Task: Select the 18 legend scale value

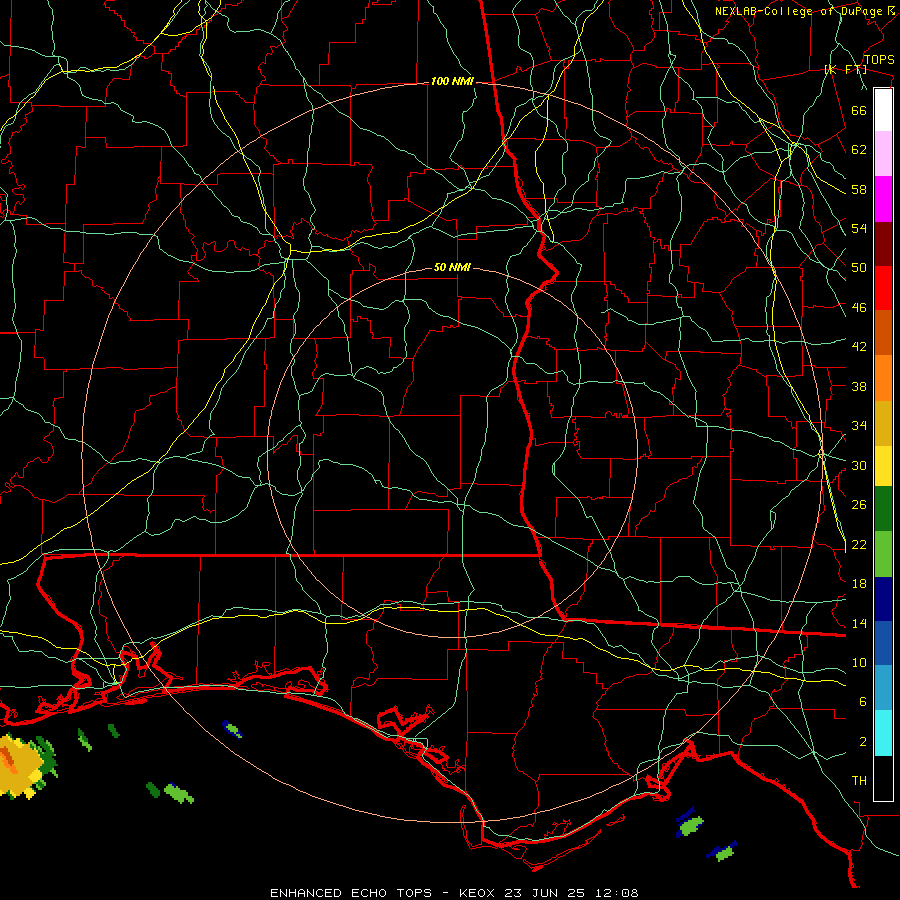Action: pos(859,584)
